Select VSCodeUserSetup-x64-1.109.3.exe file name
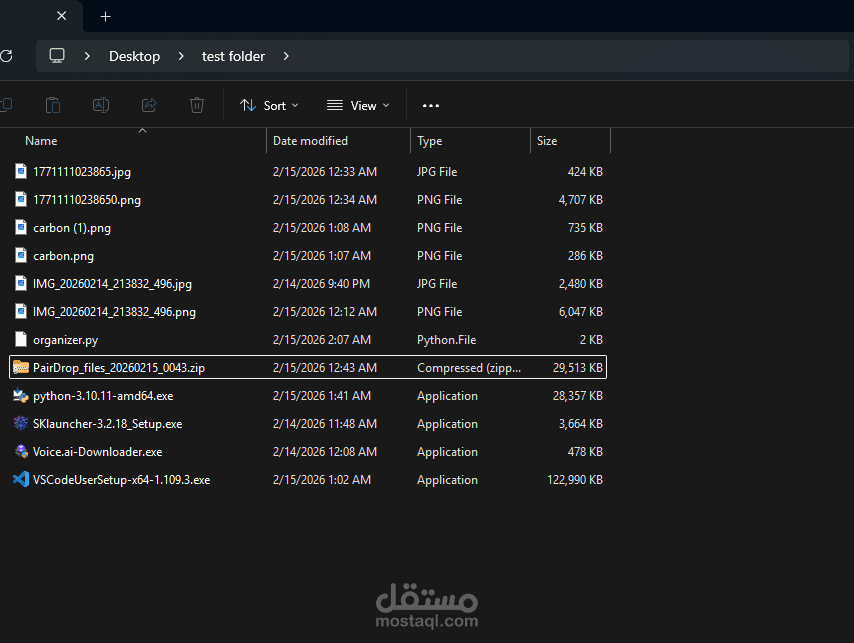Image resolution: width=854 pixels, height=643 pixels. (121, 480)
